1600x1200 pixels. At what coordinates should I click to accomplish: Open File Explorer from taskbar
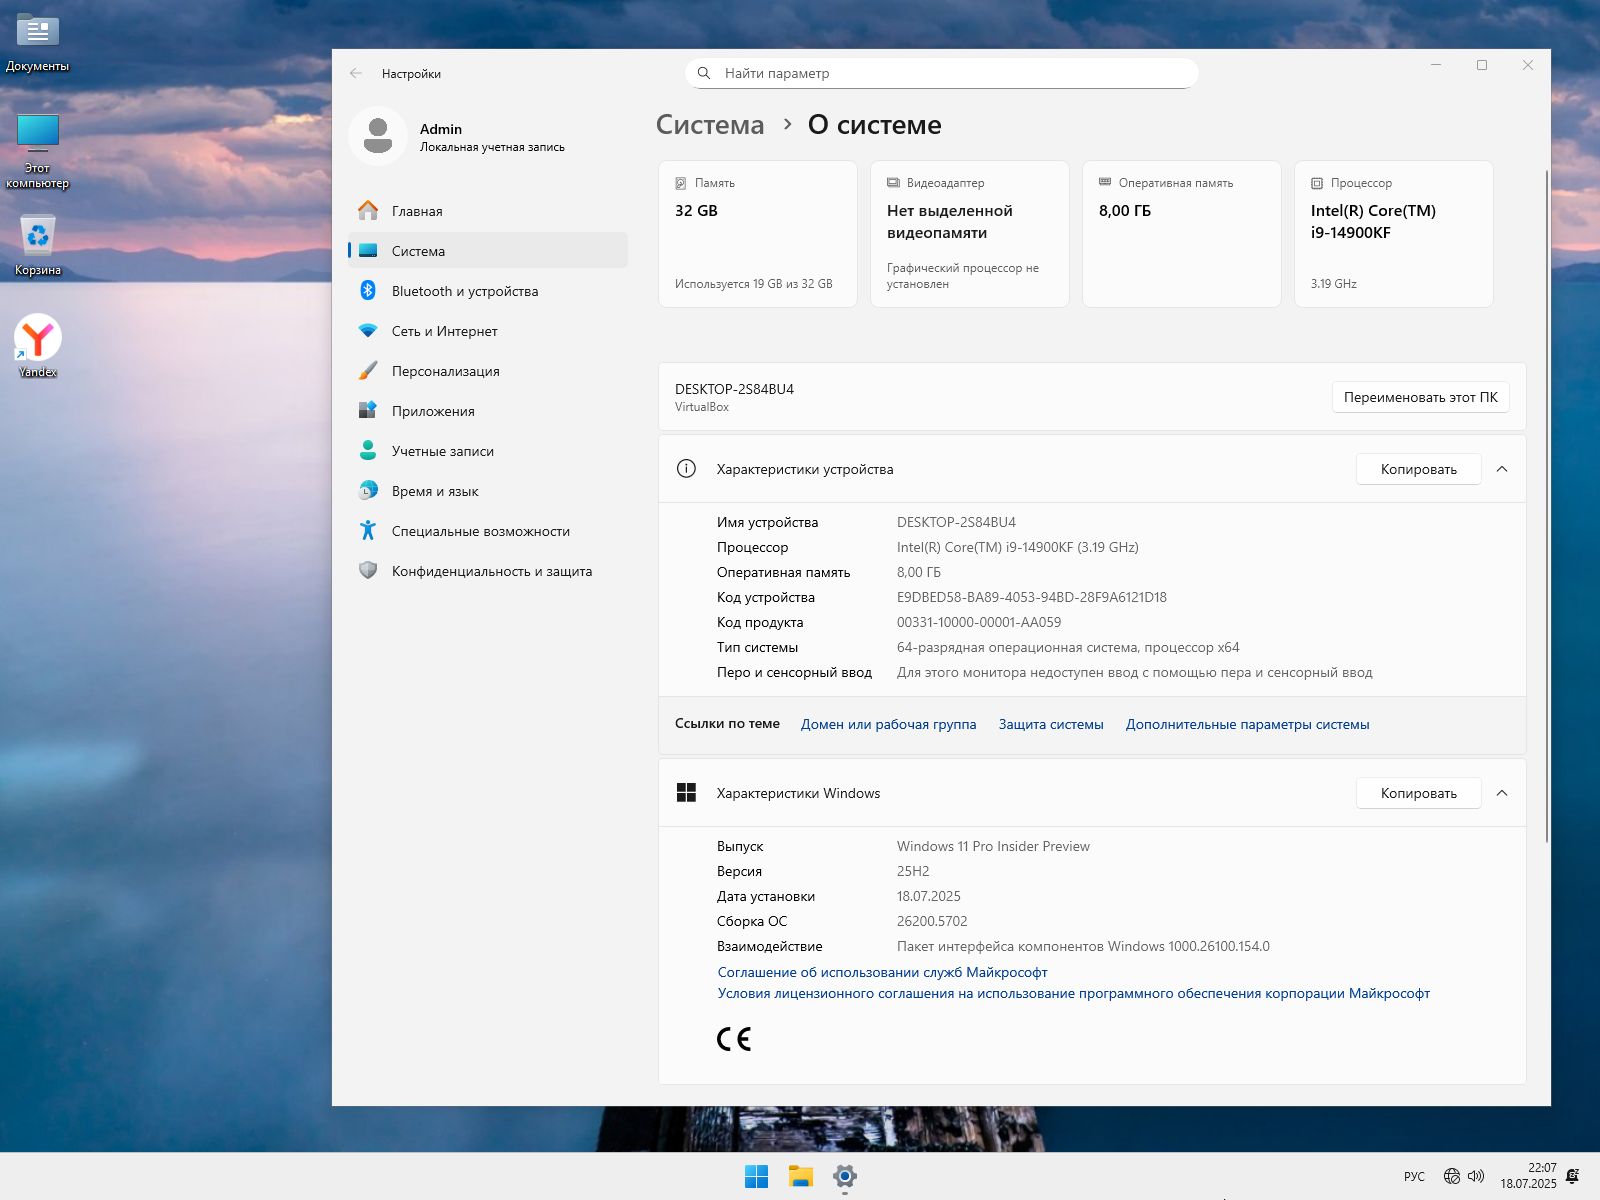coord(801,1176)
